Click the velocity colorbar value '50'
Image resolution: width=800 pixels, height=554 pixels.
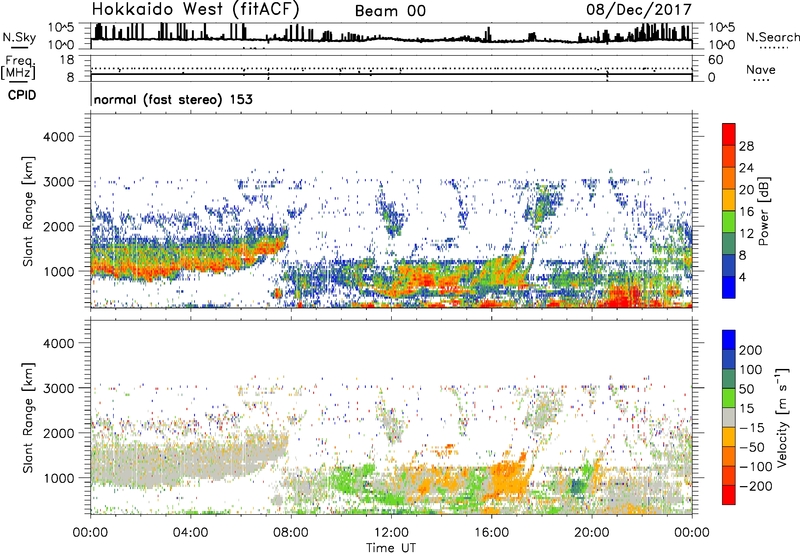(x=746, y=389)
